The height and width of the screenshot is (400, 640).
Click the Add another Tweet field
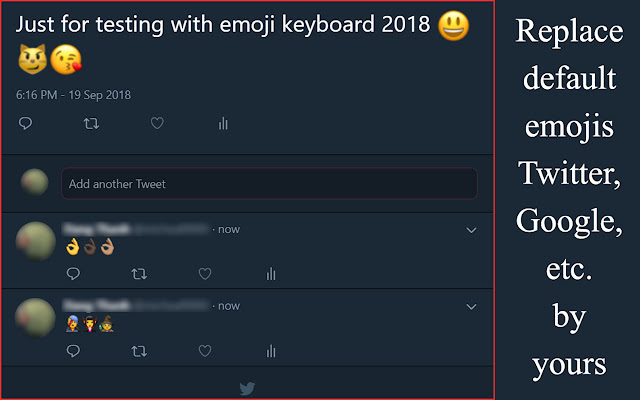click(269, 184)
